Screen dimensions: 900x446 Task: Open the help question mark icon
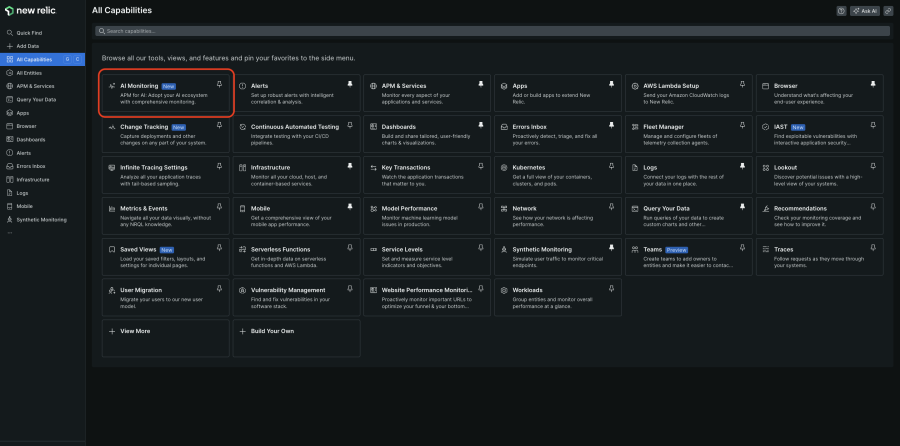[x=841, y=10]
